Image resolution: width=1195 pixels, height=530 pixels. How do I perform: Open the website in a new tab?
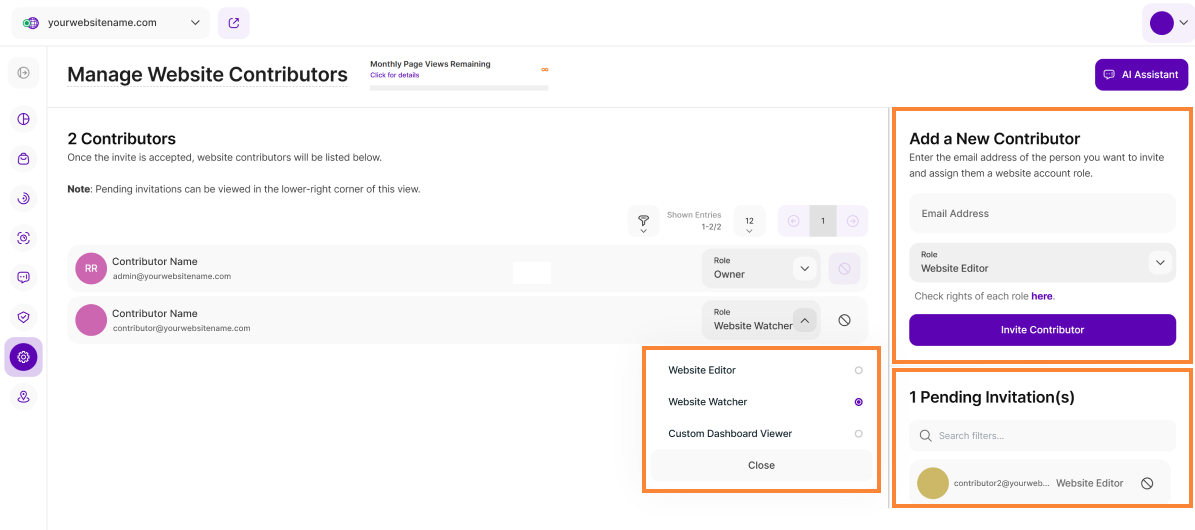click(x=233, y=23)
